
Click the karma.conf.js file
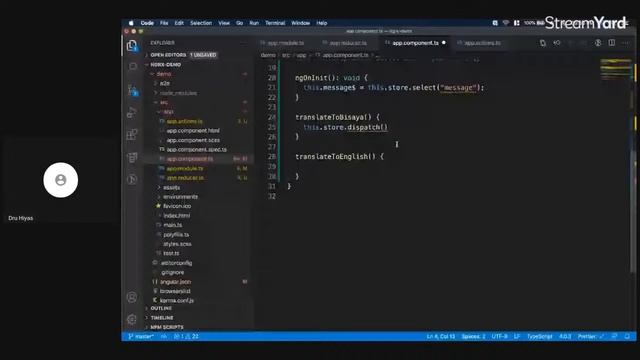[x=177, y=300]
